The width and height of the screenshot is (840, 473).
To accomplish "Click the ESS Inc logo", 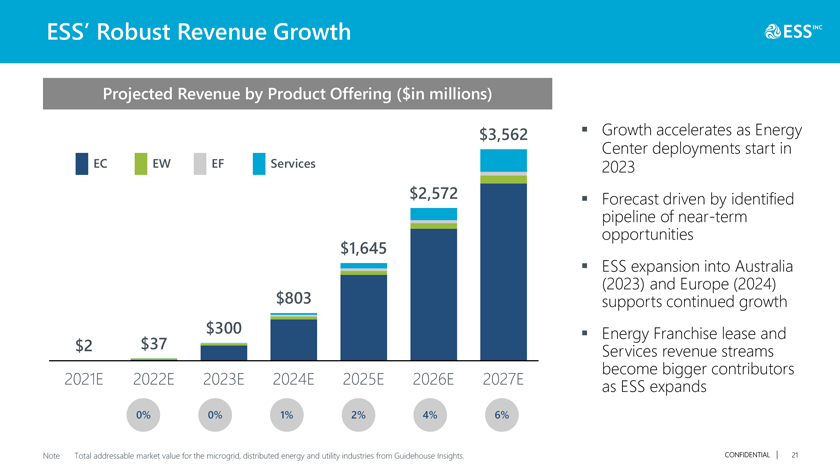I will (x=793, y=32).
